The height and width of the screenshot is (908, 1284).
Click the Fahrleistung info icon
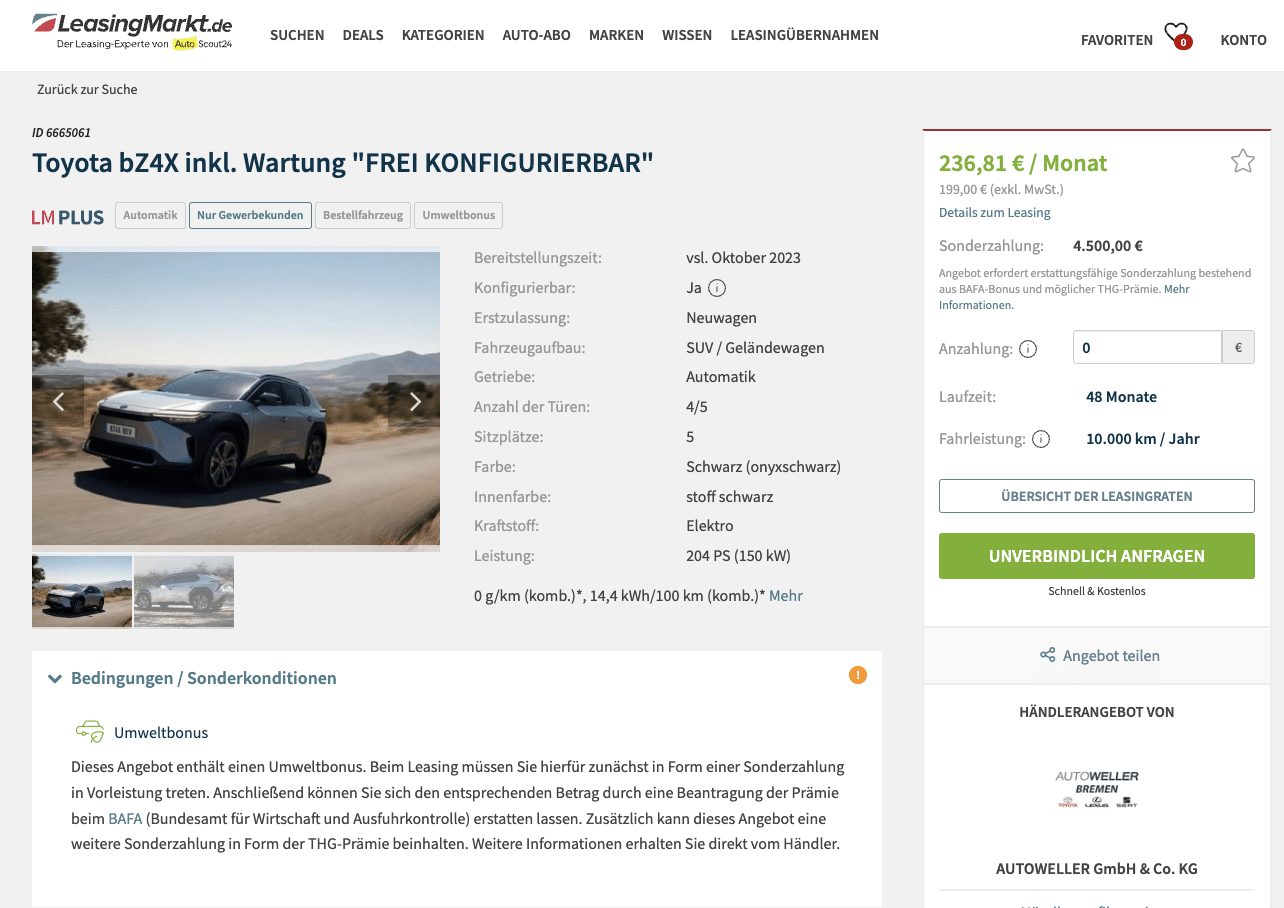coord(1041,439)
